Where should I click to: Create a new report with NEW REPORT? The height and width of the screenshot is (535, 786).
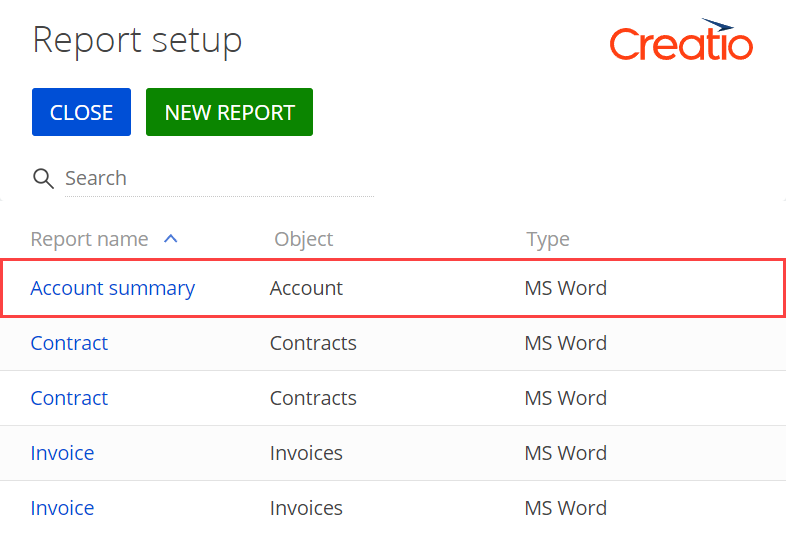pyautogui.click(x=229, y=112)
